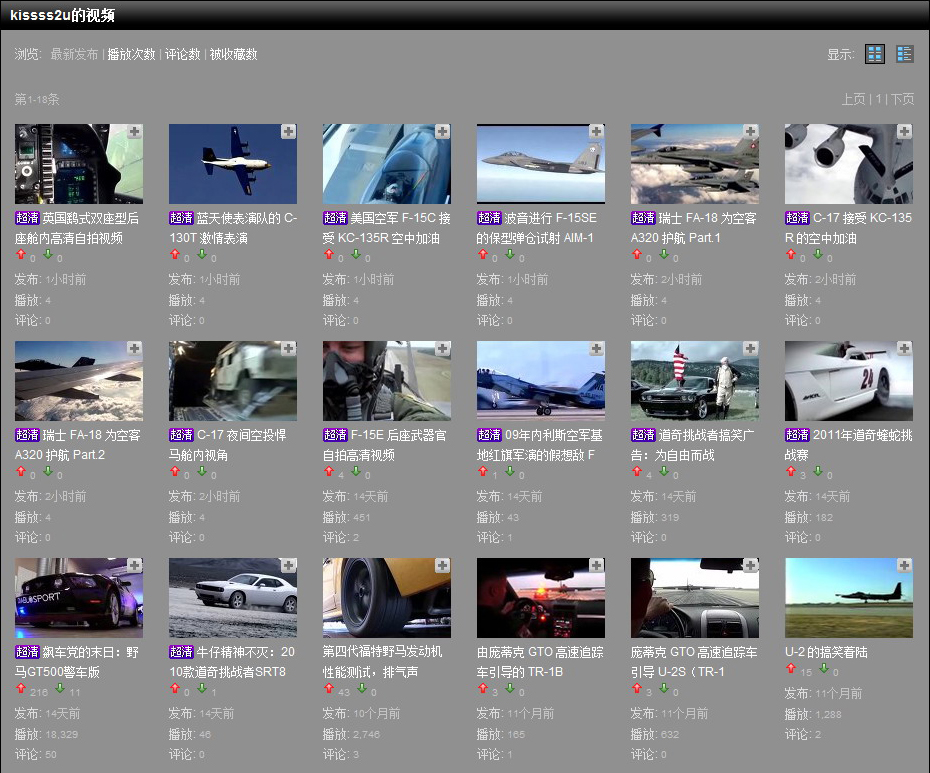Upvote the U-2的搞笑着陆 video
This screenshot has width=930, height=773.
(790, 669)
